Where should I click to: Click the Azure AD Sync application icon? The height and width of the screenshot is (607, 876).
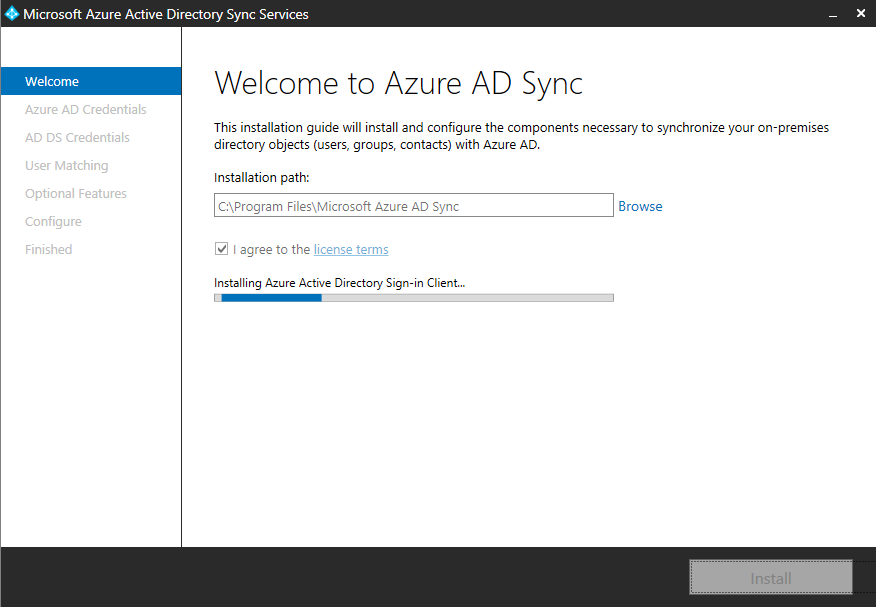click(x=11, y=13)
